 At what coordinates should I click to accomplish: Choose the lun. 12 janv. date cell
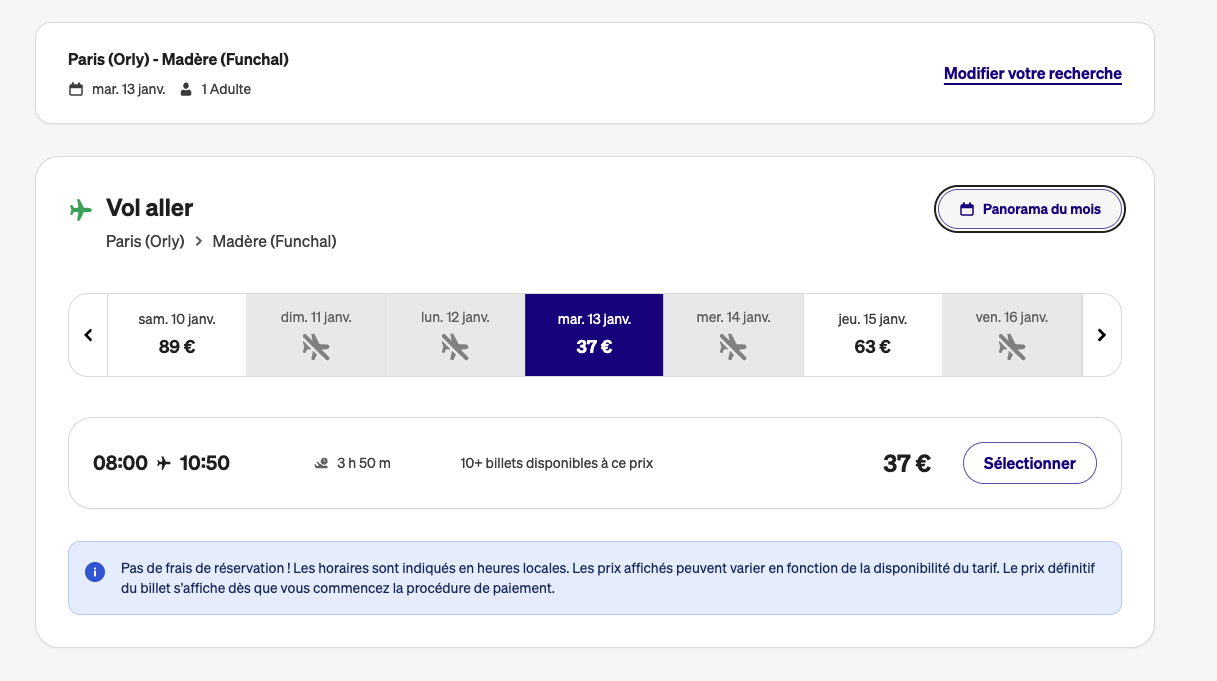pos(455,335)
